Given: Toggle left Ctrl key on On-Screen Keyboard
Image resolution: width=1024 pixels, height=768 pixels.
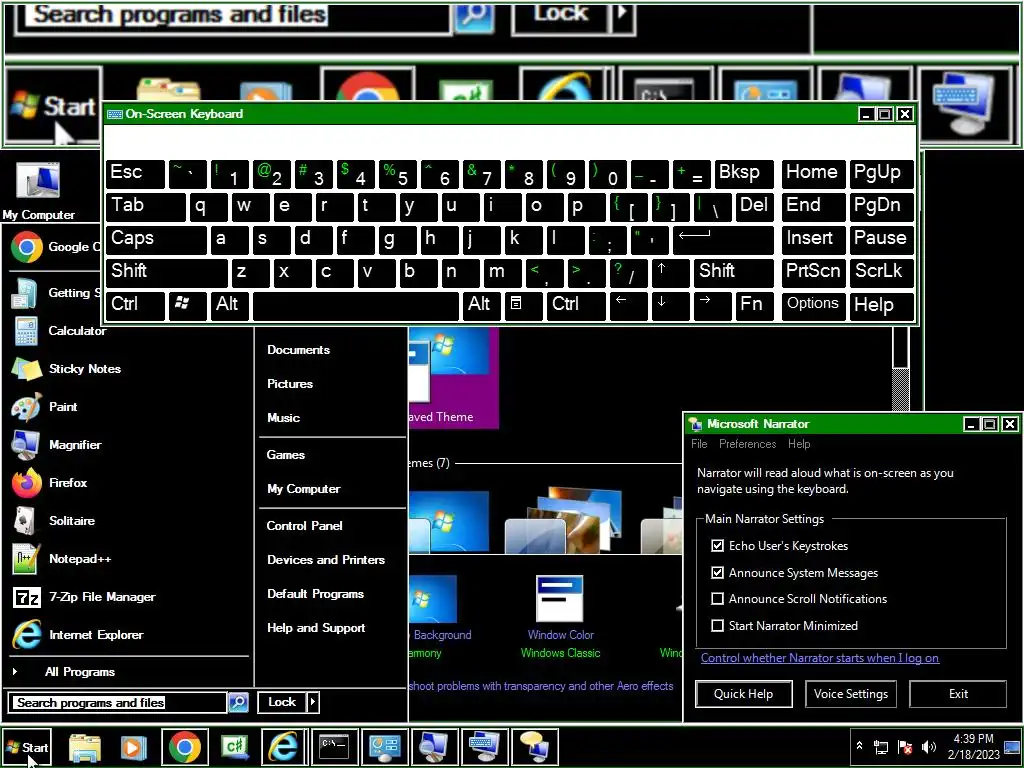Looking at the screenshot, I should click(x=135, y=304).
